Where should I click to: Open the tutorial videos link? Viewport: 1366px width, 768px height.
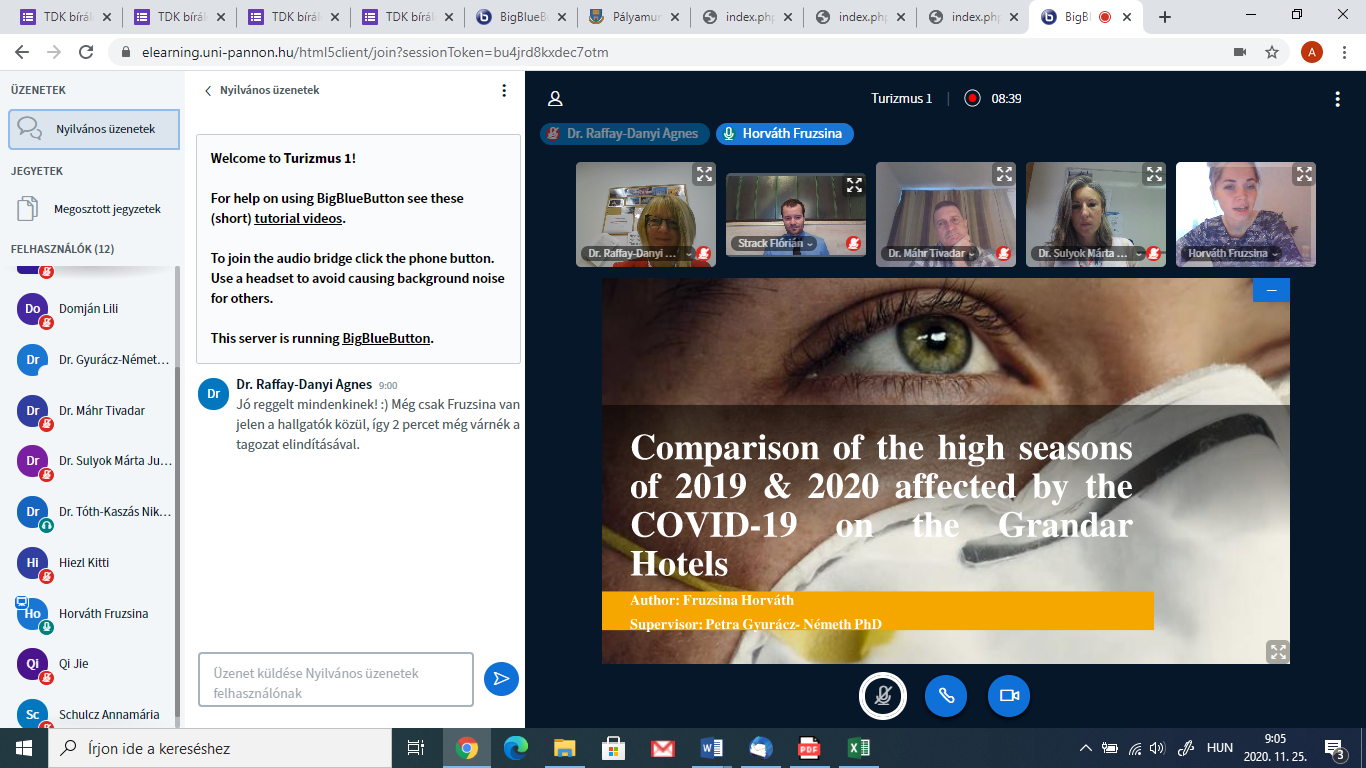tap(298, 218)
